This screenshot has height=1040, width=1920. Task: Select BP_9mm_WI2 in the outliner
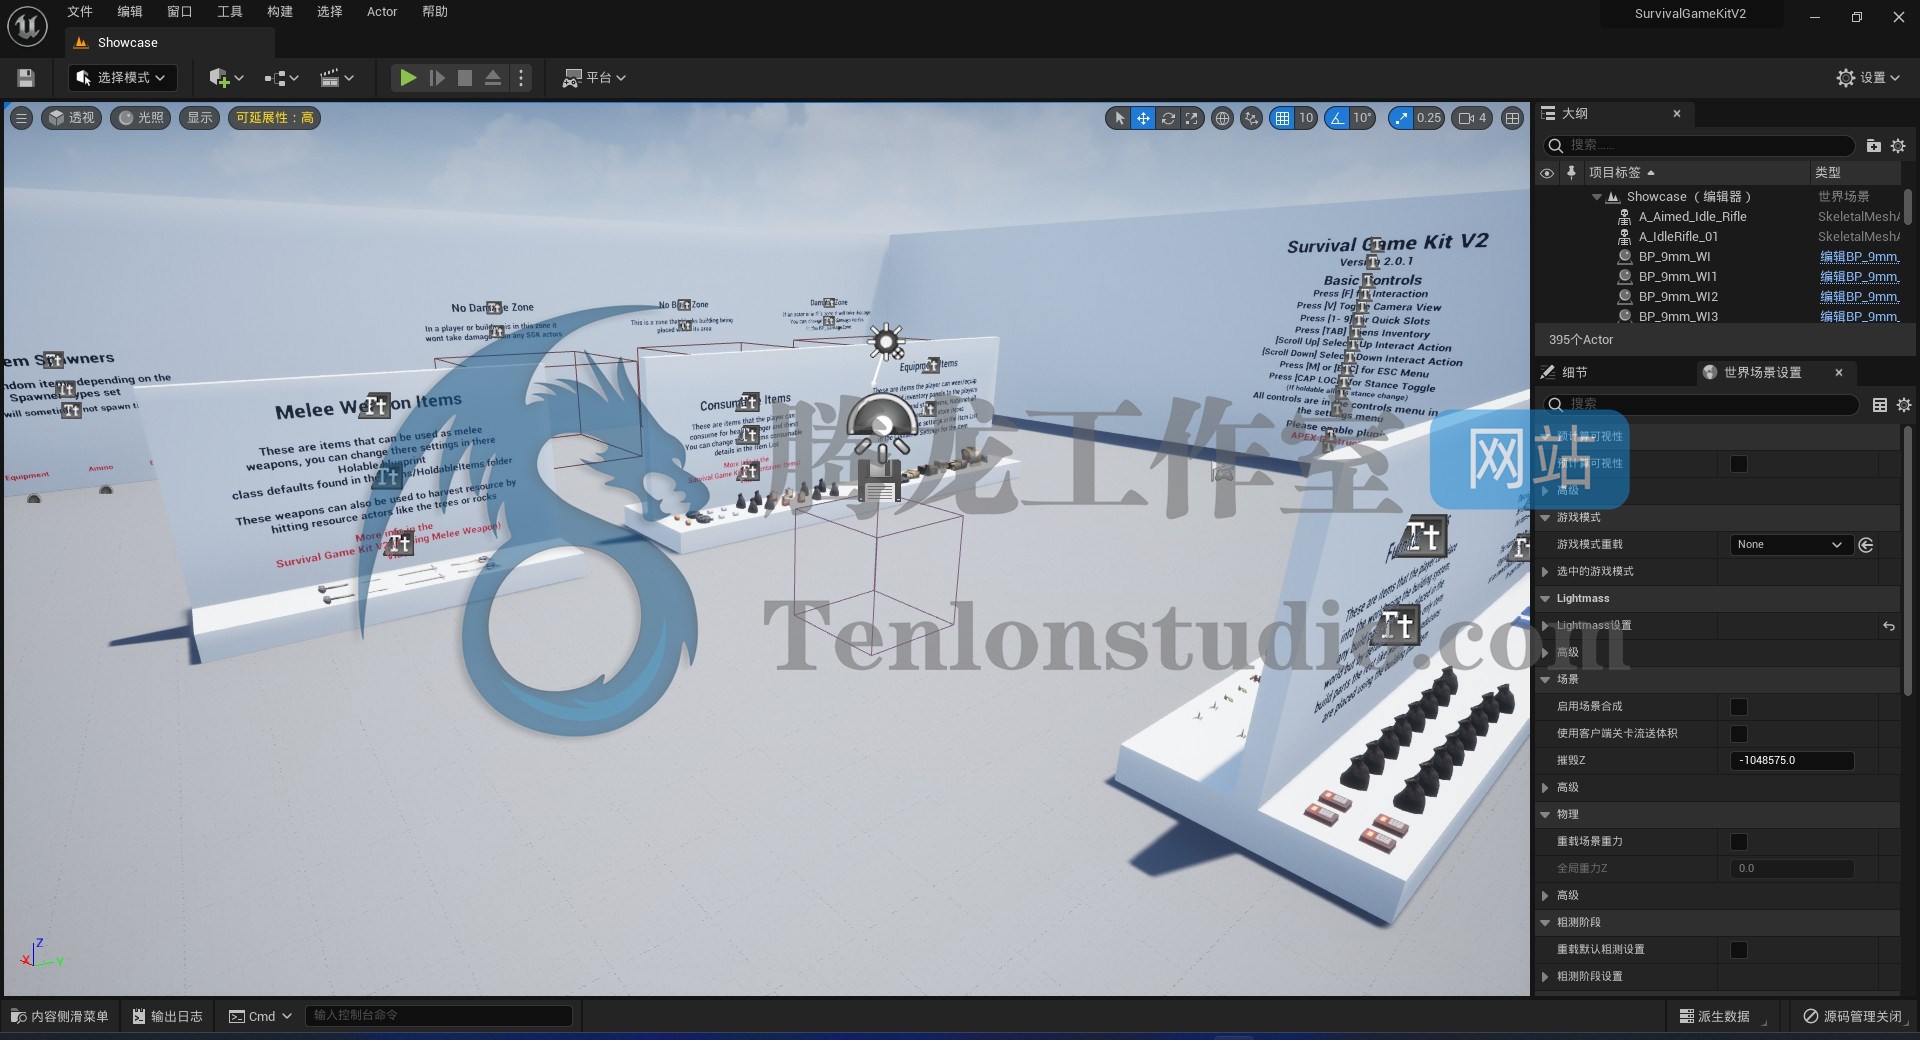[x=1678, y=297]
